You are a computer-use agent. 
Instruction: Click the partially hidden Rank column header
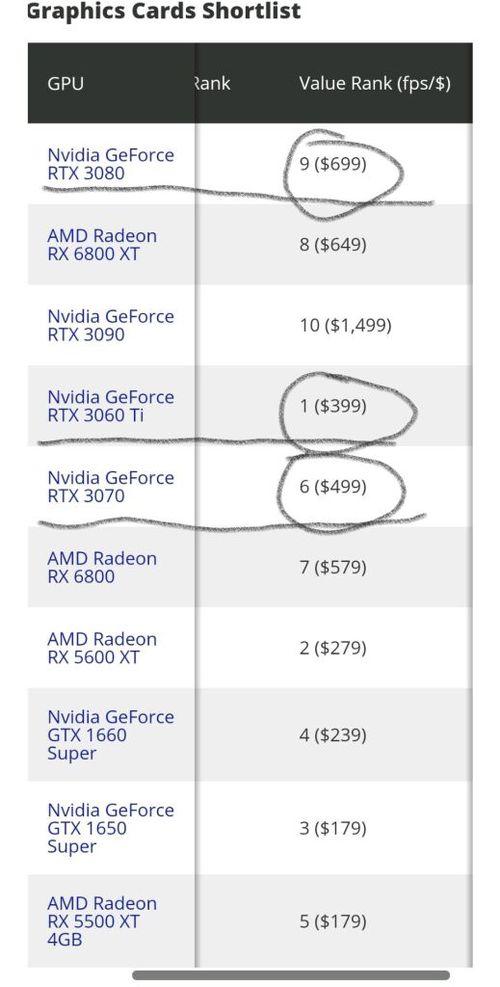pyautogui.click(x=212, y=83)
